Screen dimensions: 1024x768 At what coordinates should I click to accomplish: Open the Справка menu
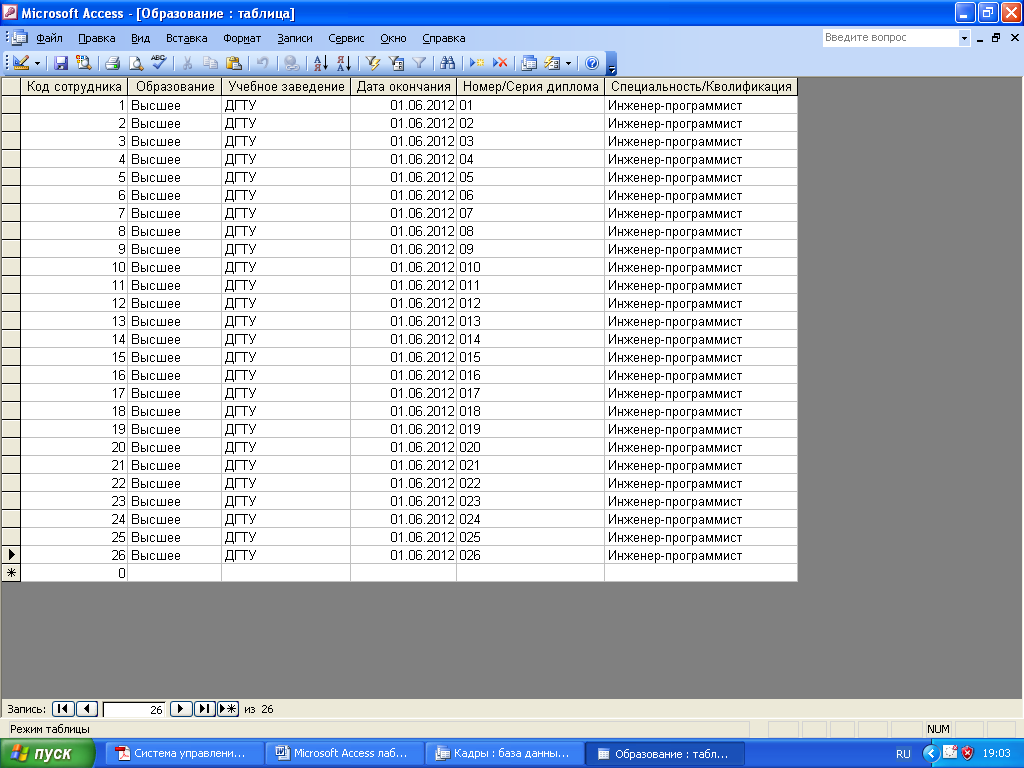coord(443,39)
